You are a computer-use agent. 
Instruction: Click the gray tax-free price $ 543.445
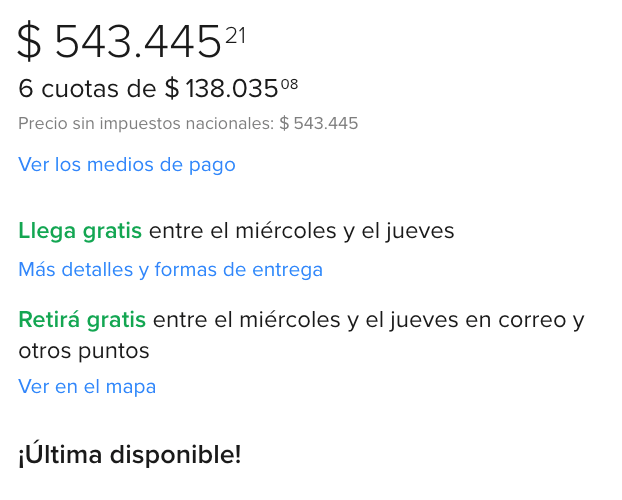[x=318, y=124]
